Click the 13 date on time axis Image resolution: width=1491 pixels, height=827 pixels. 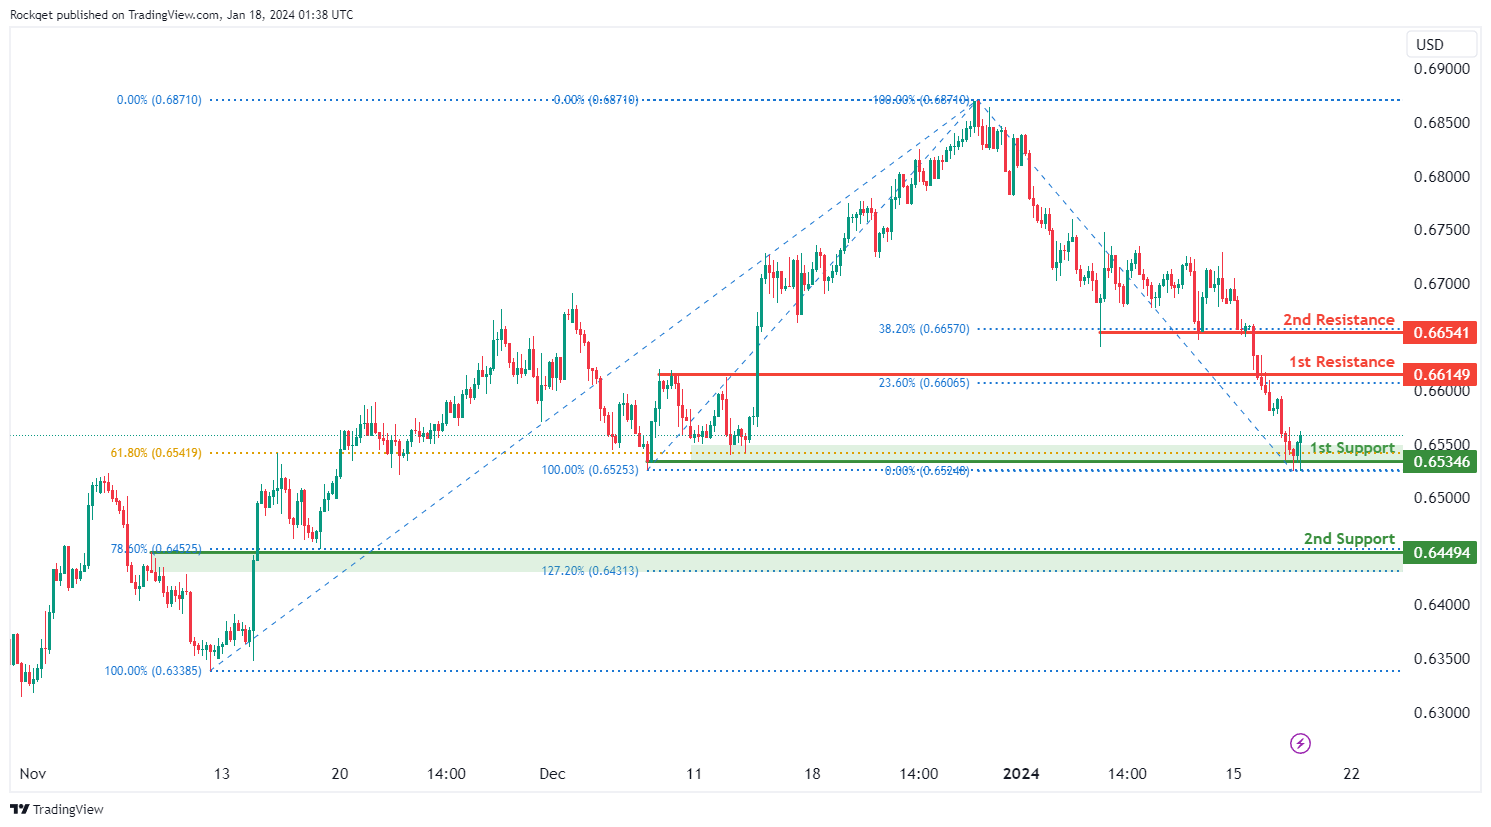(221, 774)
